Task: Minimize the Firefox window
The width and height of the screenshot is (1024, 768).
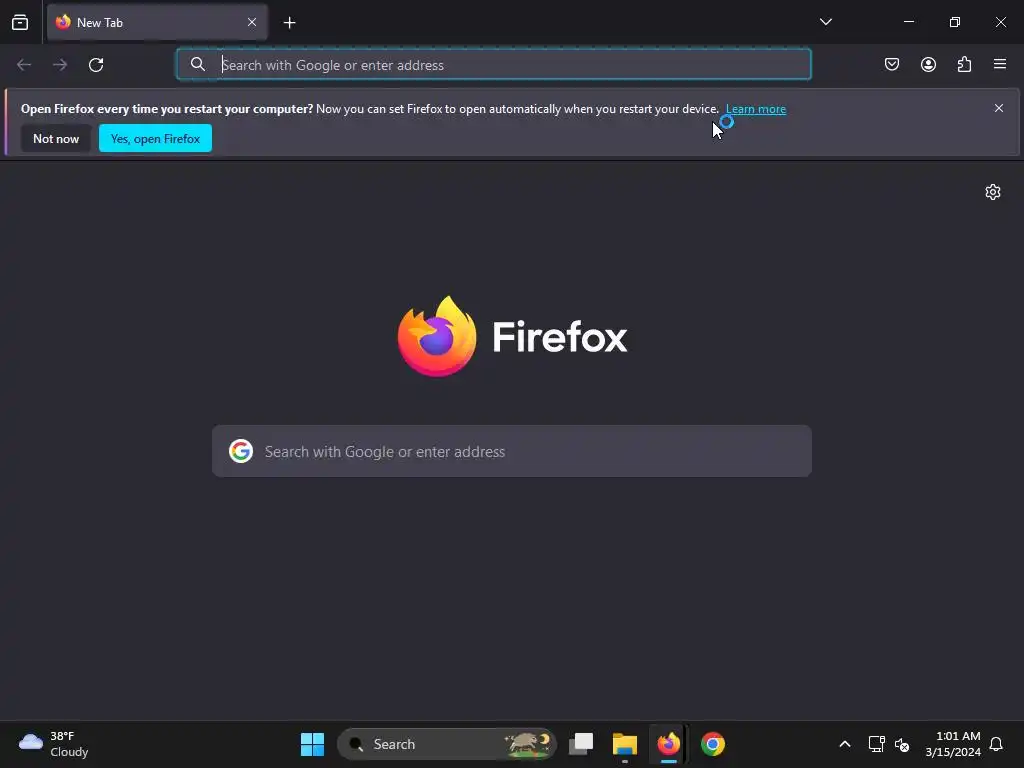Action: 908,22
